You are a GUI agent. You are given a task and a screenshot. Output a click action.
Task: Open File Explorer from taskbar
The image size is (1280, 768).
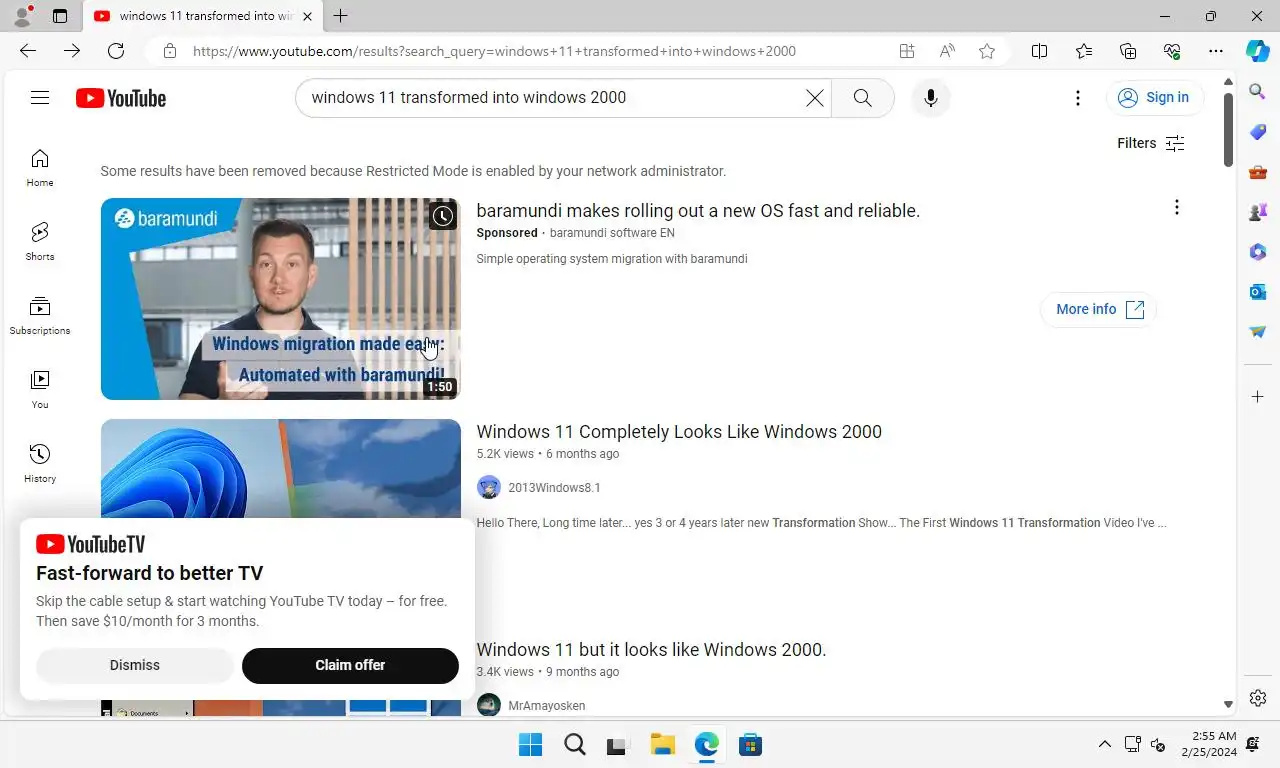click(662, 744)
